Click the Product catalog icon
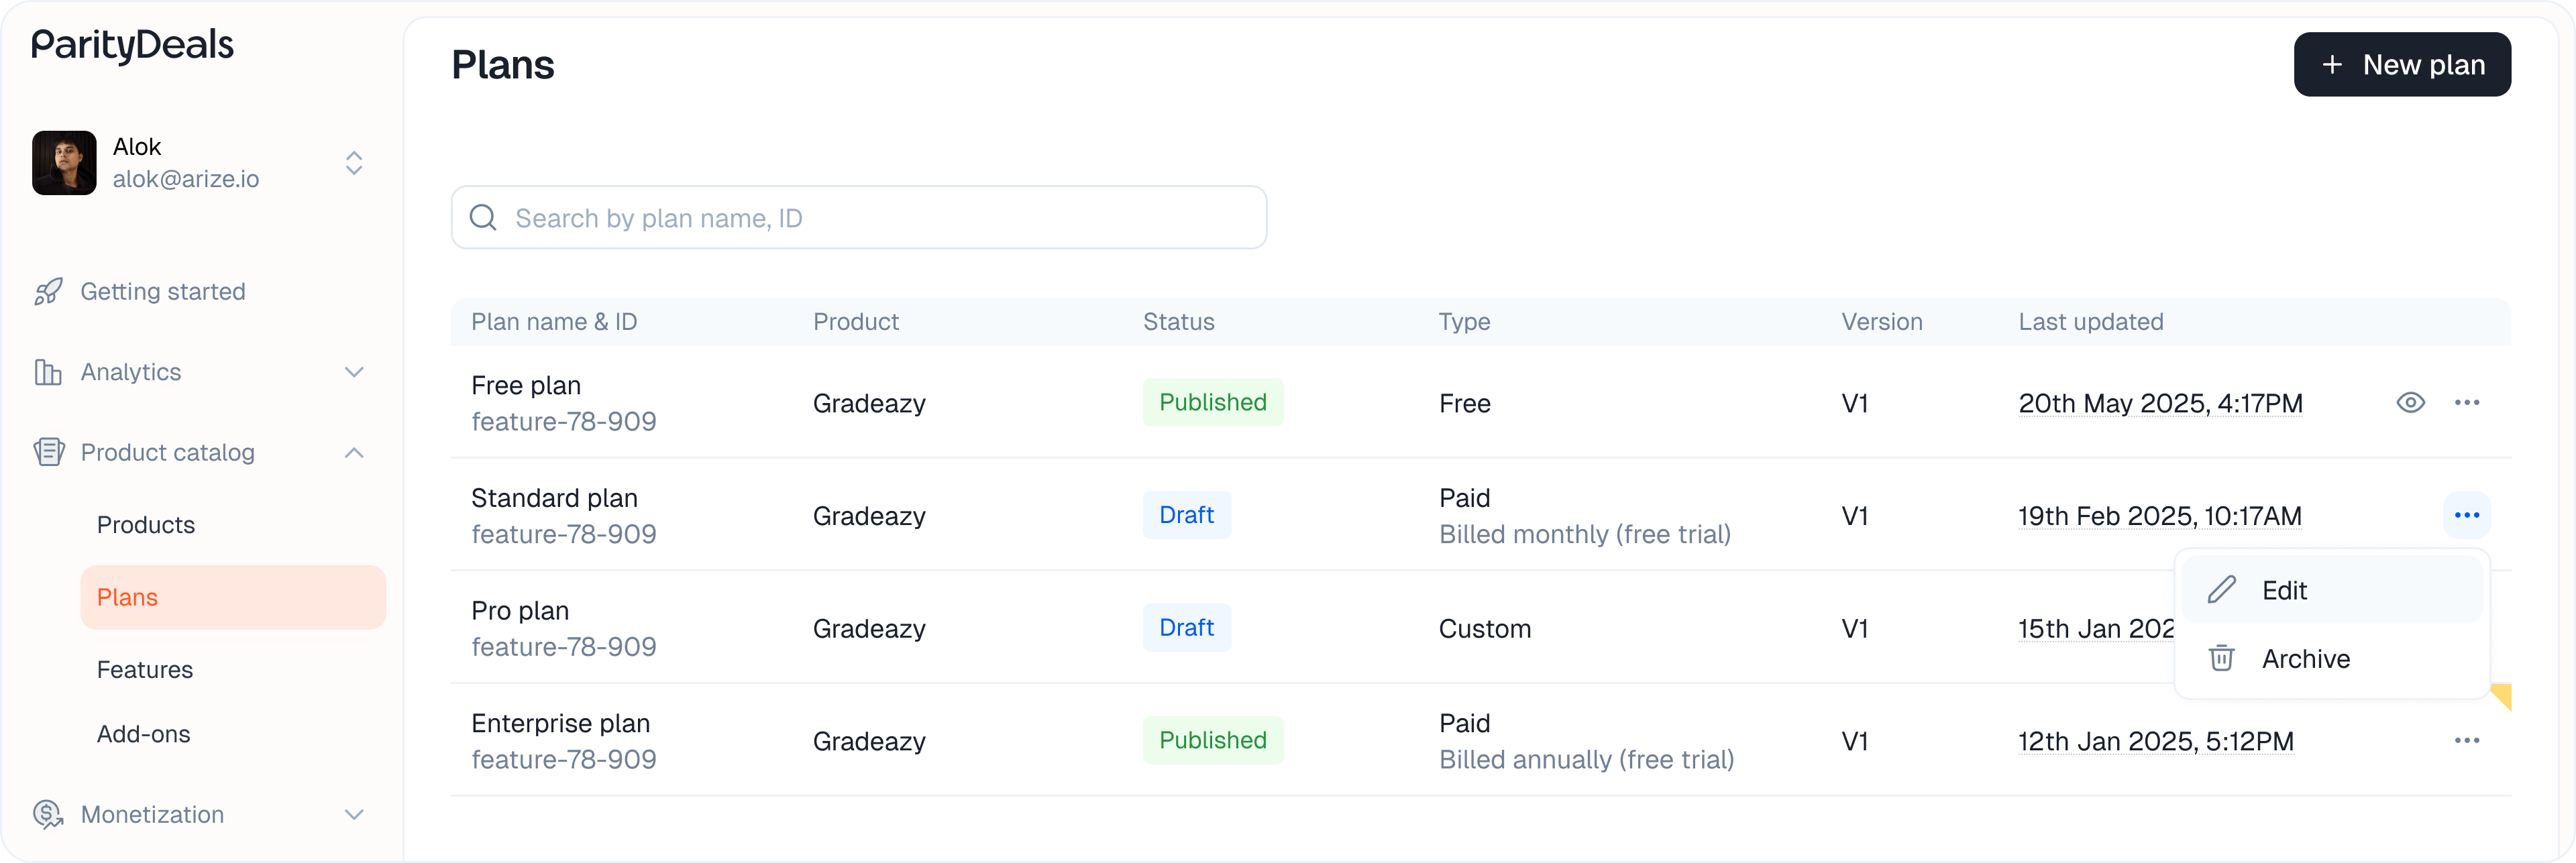The image size is (2576, 863). point(48,452)
